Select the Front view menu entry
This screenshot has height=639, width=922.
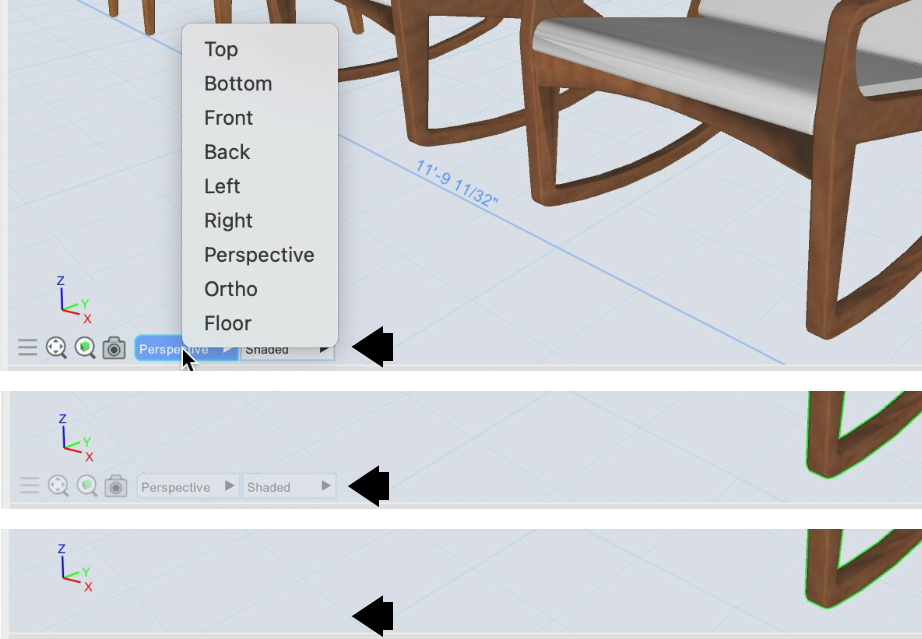coord(228,118)
